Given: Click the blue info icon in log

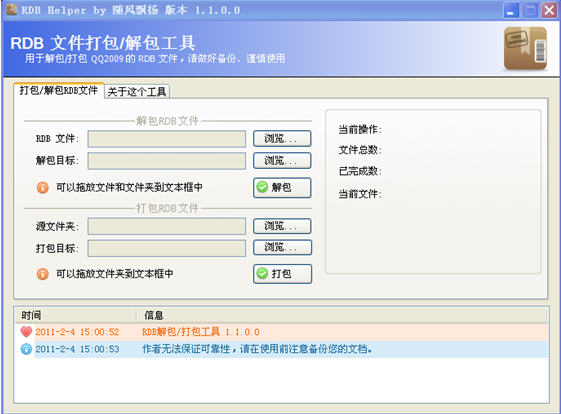Looking at the screenshot, I should coord(26,349).
